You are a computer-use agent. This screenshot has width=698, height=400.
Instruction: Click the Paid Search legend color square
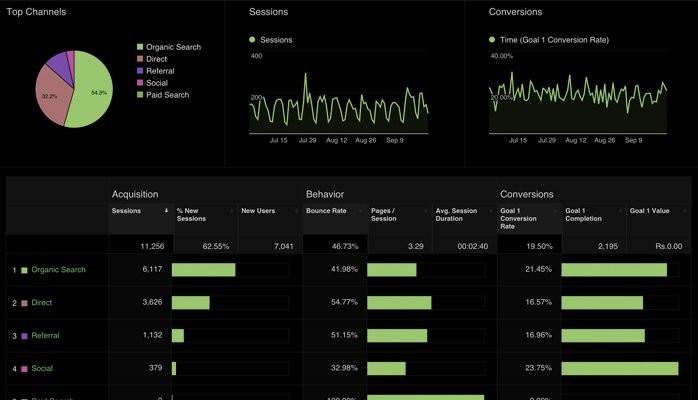[x=140, y=95]
